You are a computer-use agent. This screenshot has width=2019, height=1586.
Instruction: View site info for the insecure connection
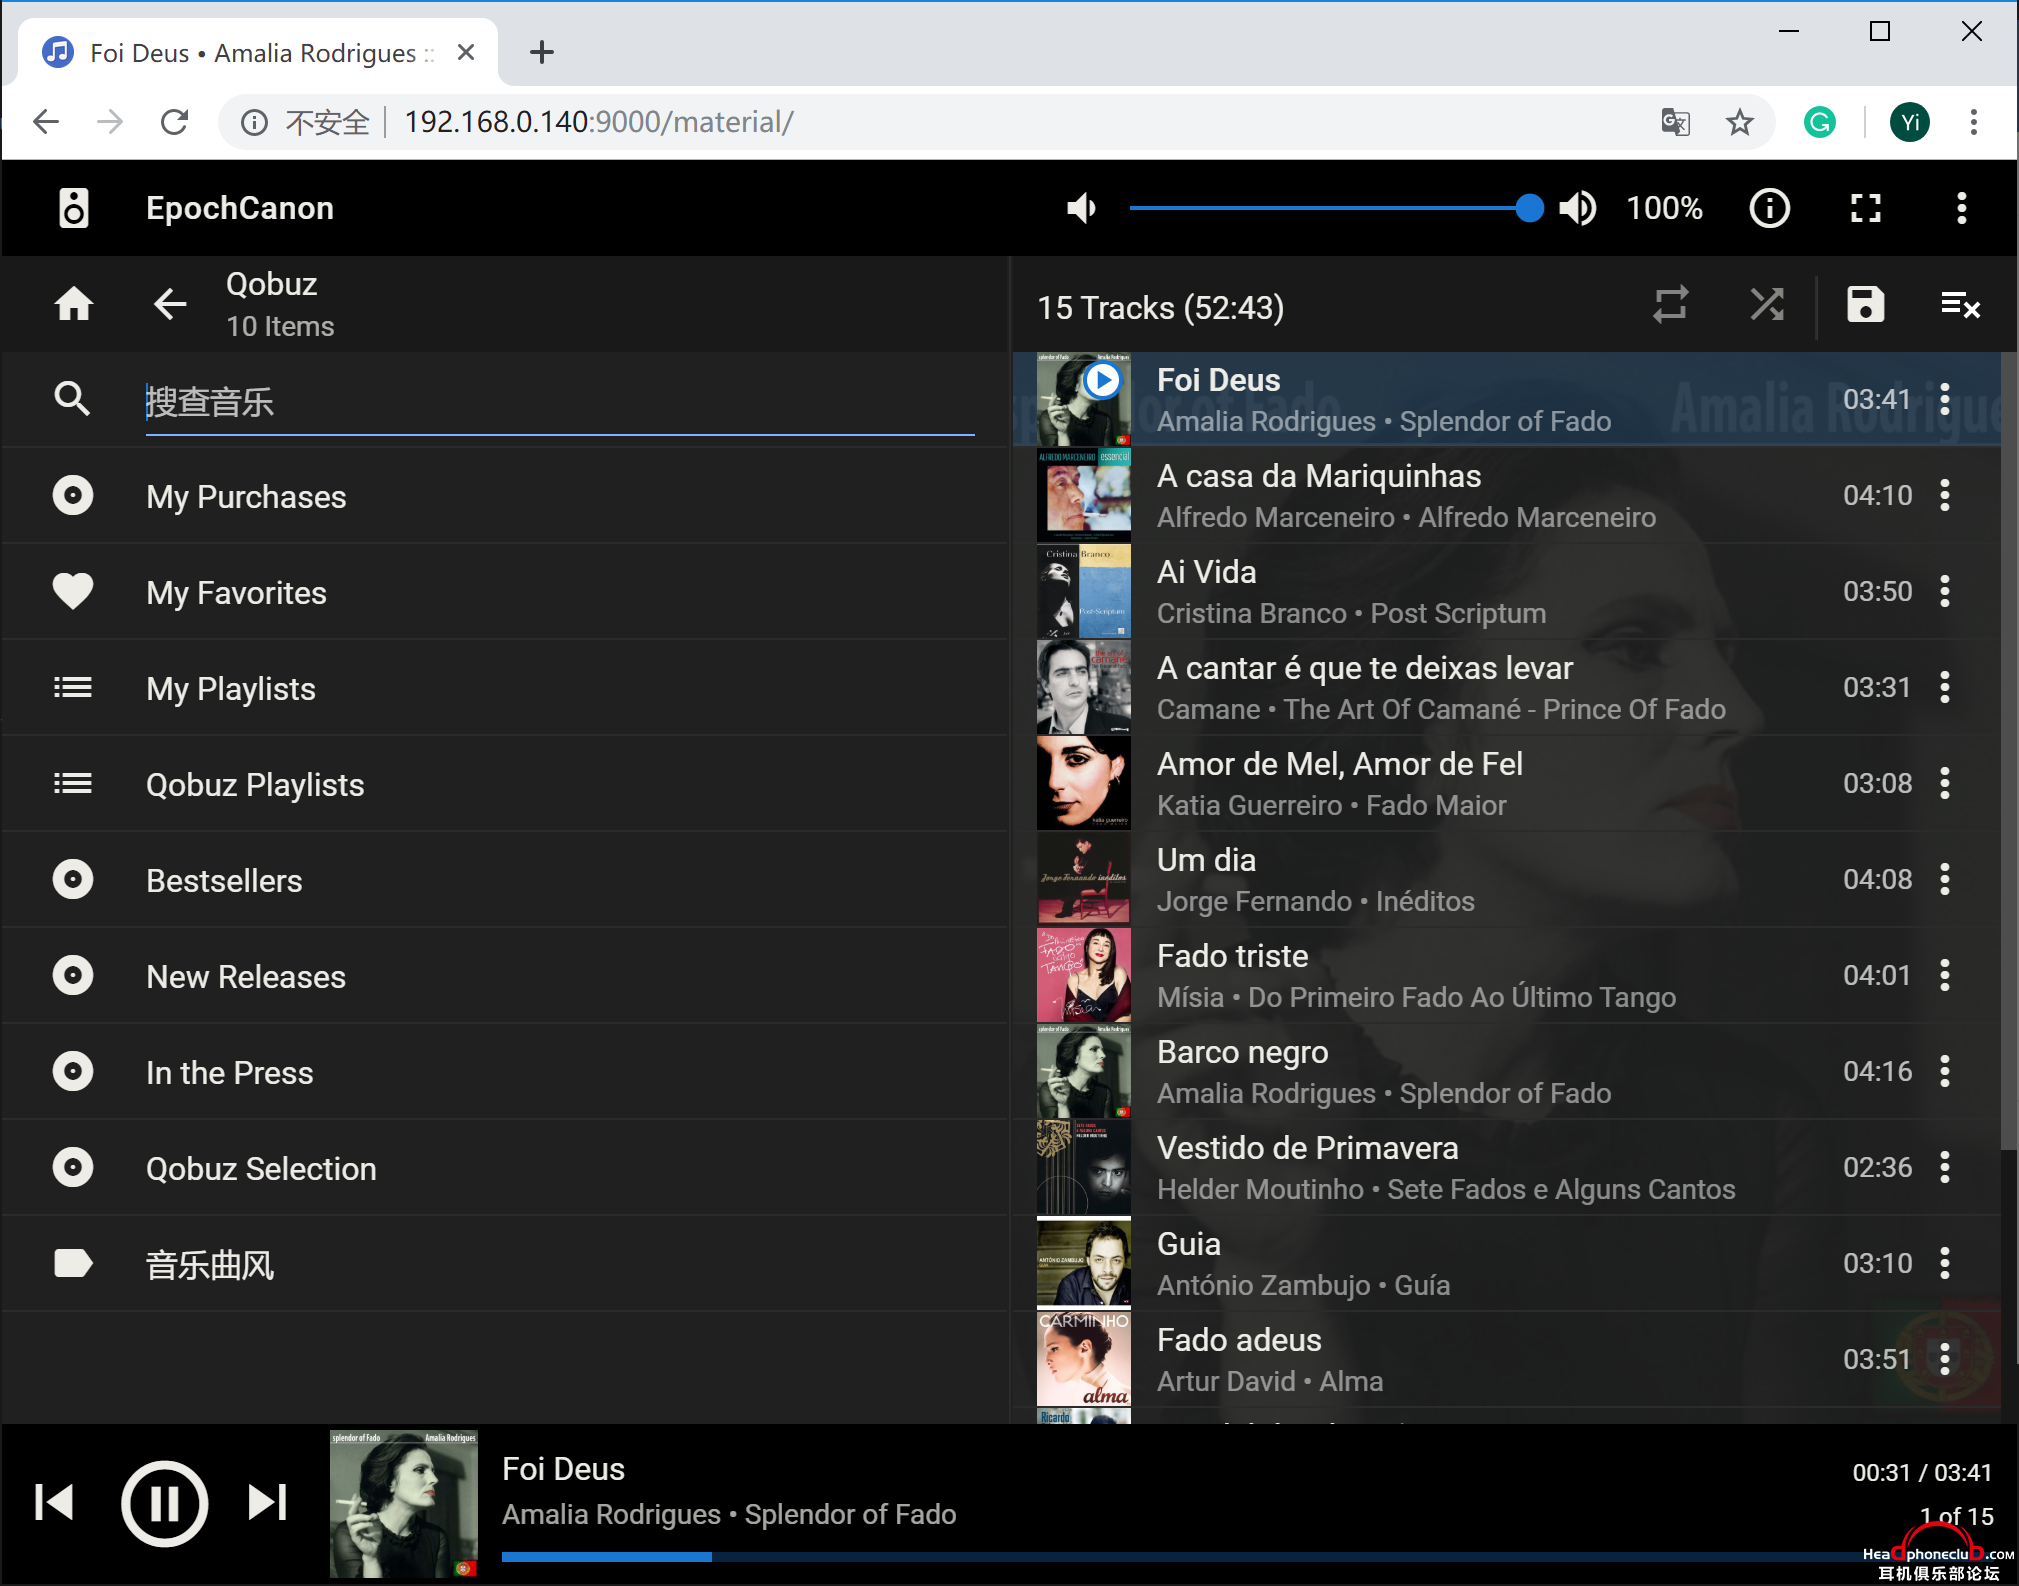point(255,122)
